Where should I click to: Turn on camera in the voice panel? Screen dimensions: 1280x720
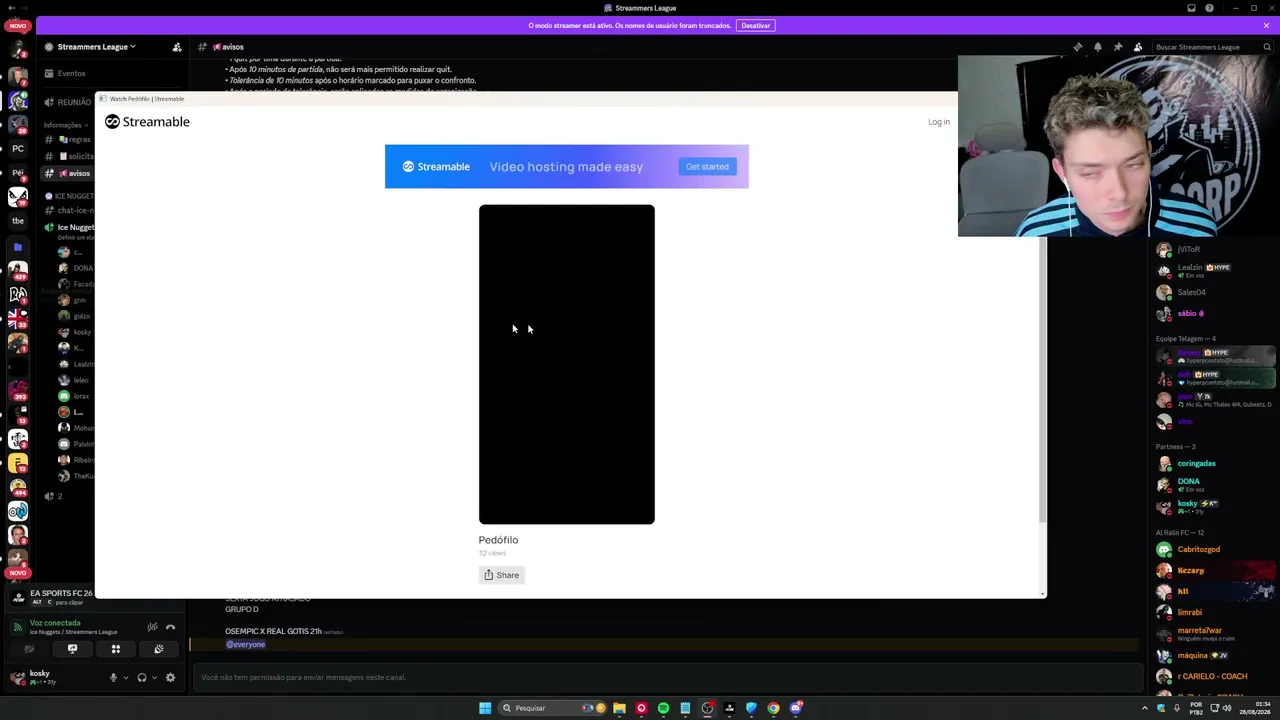pos(29,649)
